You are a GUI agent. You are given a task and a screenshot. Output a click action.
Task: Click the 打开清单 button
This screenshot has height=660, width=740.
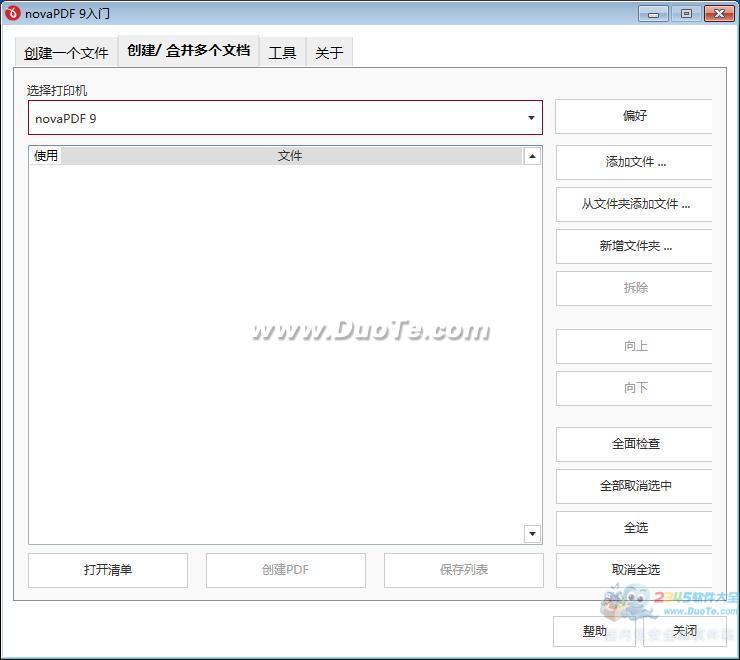pyautogui.click(x=108, y=570)
